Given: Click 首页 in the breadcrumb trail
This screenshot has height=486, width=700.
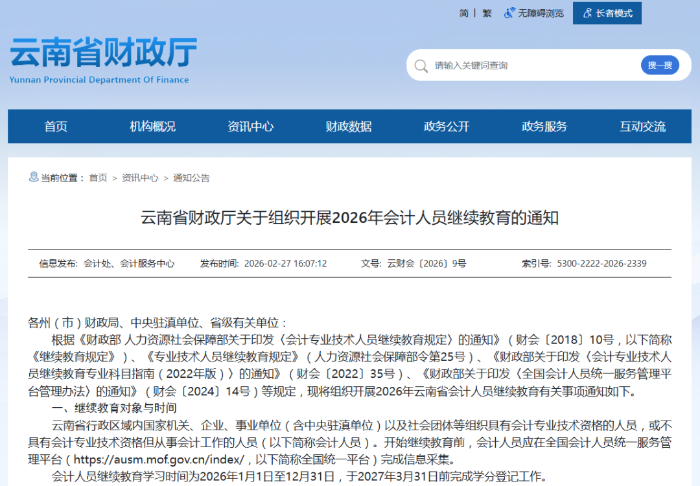Looking at the screenshot, I should coord(98,178).
